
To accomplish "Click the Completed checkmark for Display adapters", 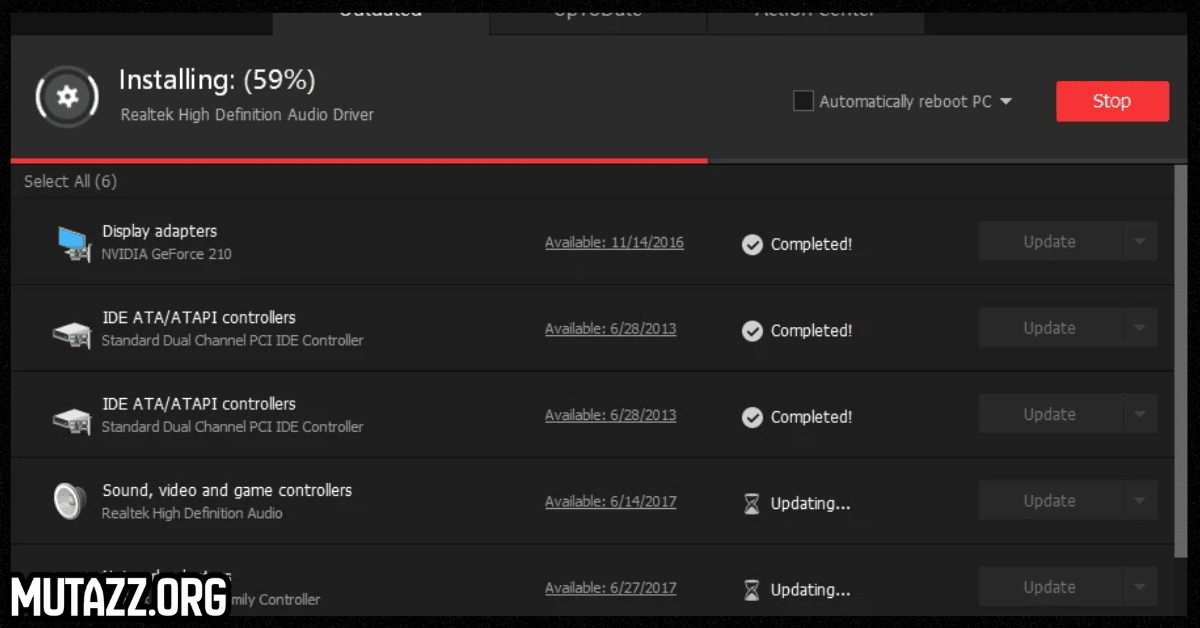I will pyautogui.click(x=752, y=245).
